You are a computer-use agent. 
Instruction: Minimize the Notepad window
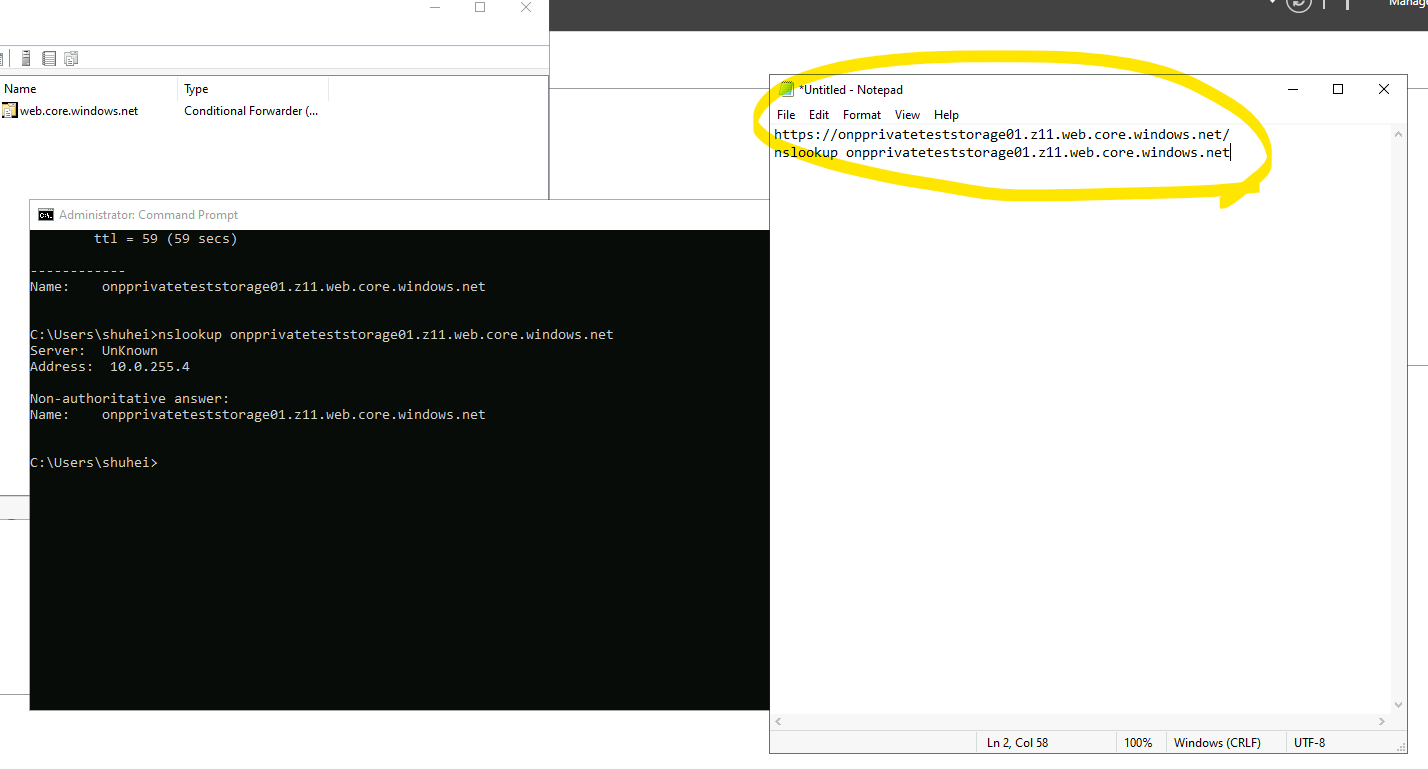tap(1293, 89)
